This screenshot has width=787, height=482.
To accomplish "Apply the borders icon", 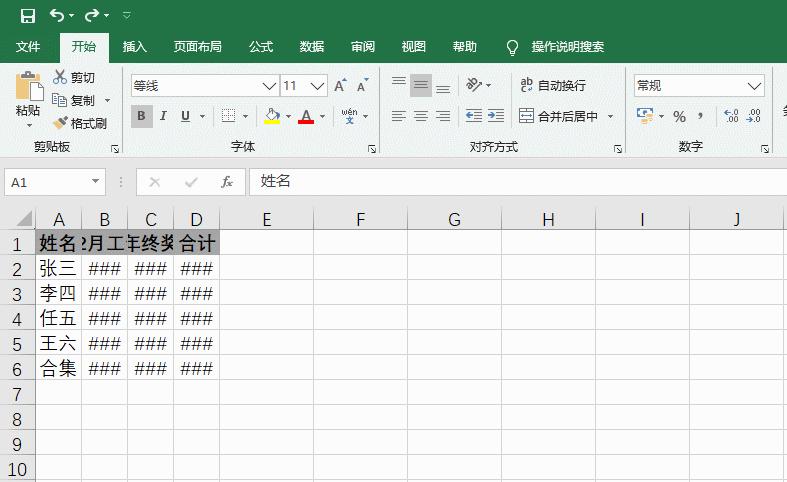I will pyautogui.click(x=228, y=116).
